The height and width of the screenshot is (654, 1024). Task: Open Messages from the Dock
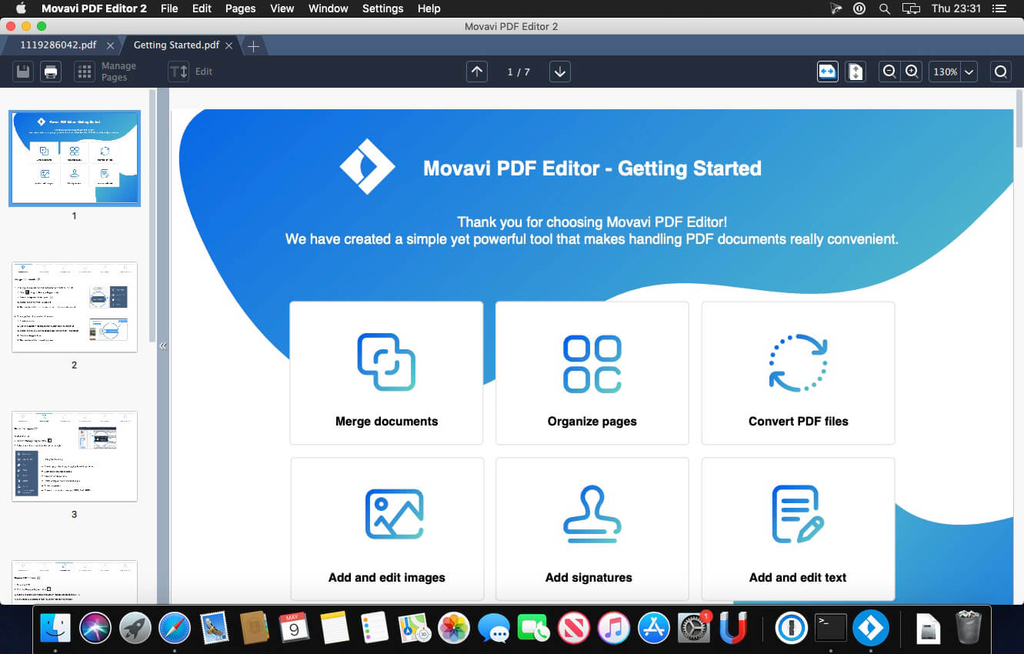[x=494, y=629]
